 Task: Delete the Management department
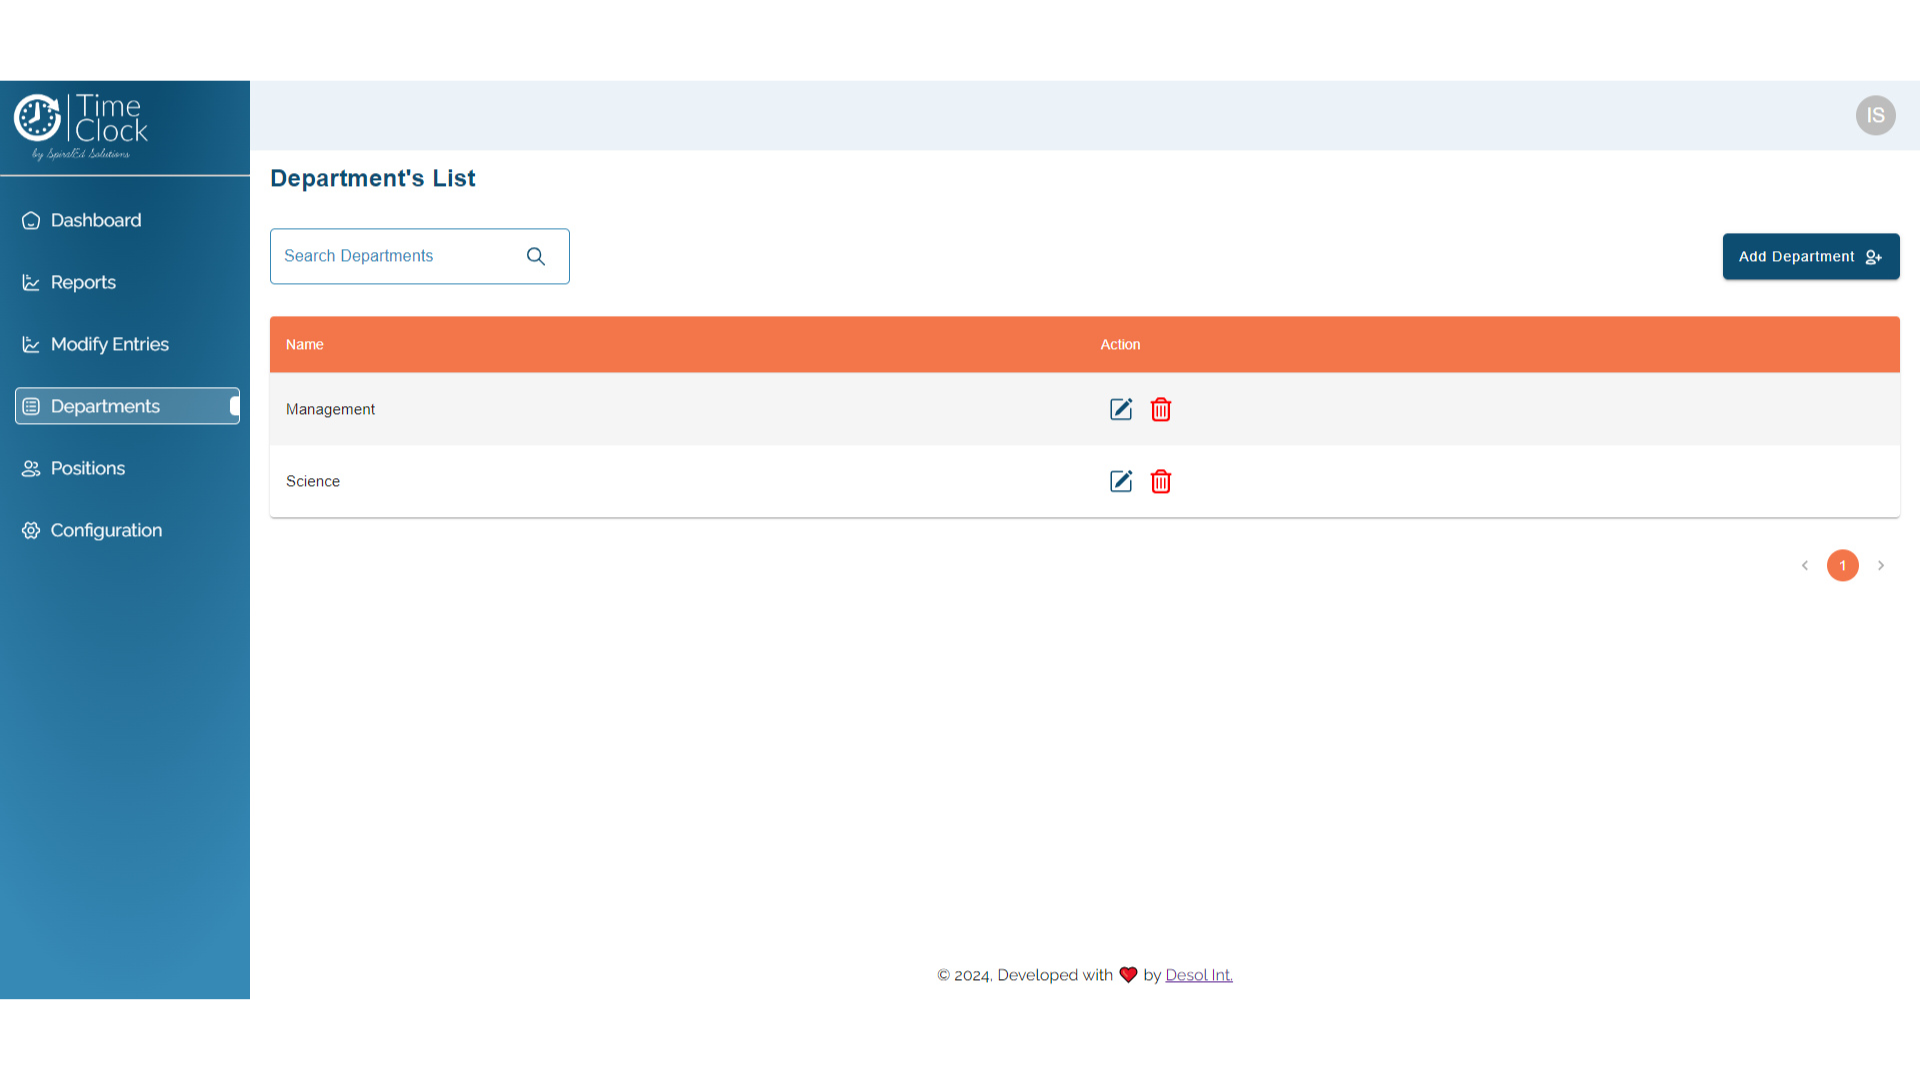coord(1161,409)
